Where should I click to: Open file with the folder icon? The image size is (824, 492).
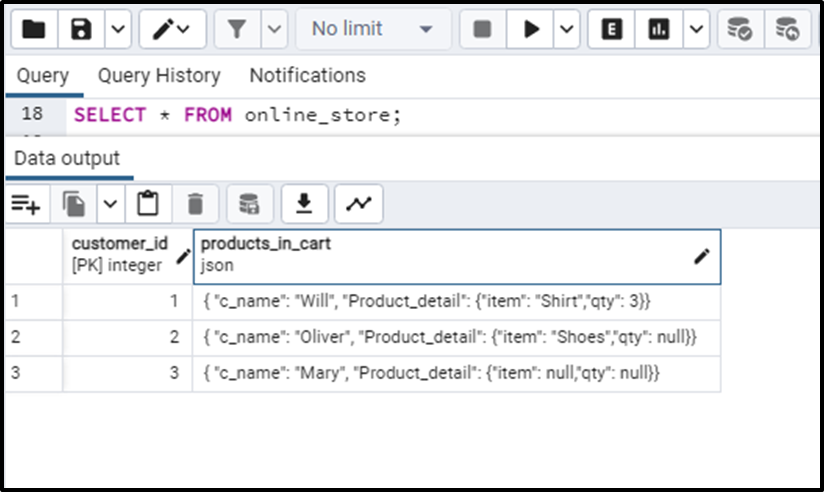pos(34,29)
